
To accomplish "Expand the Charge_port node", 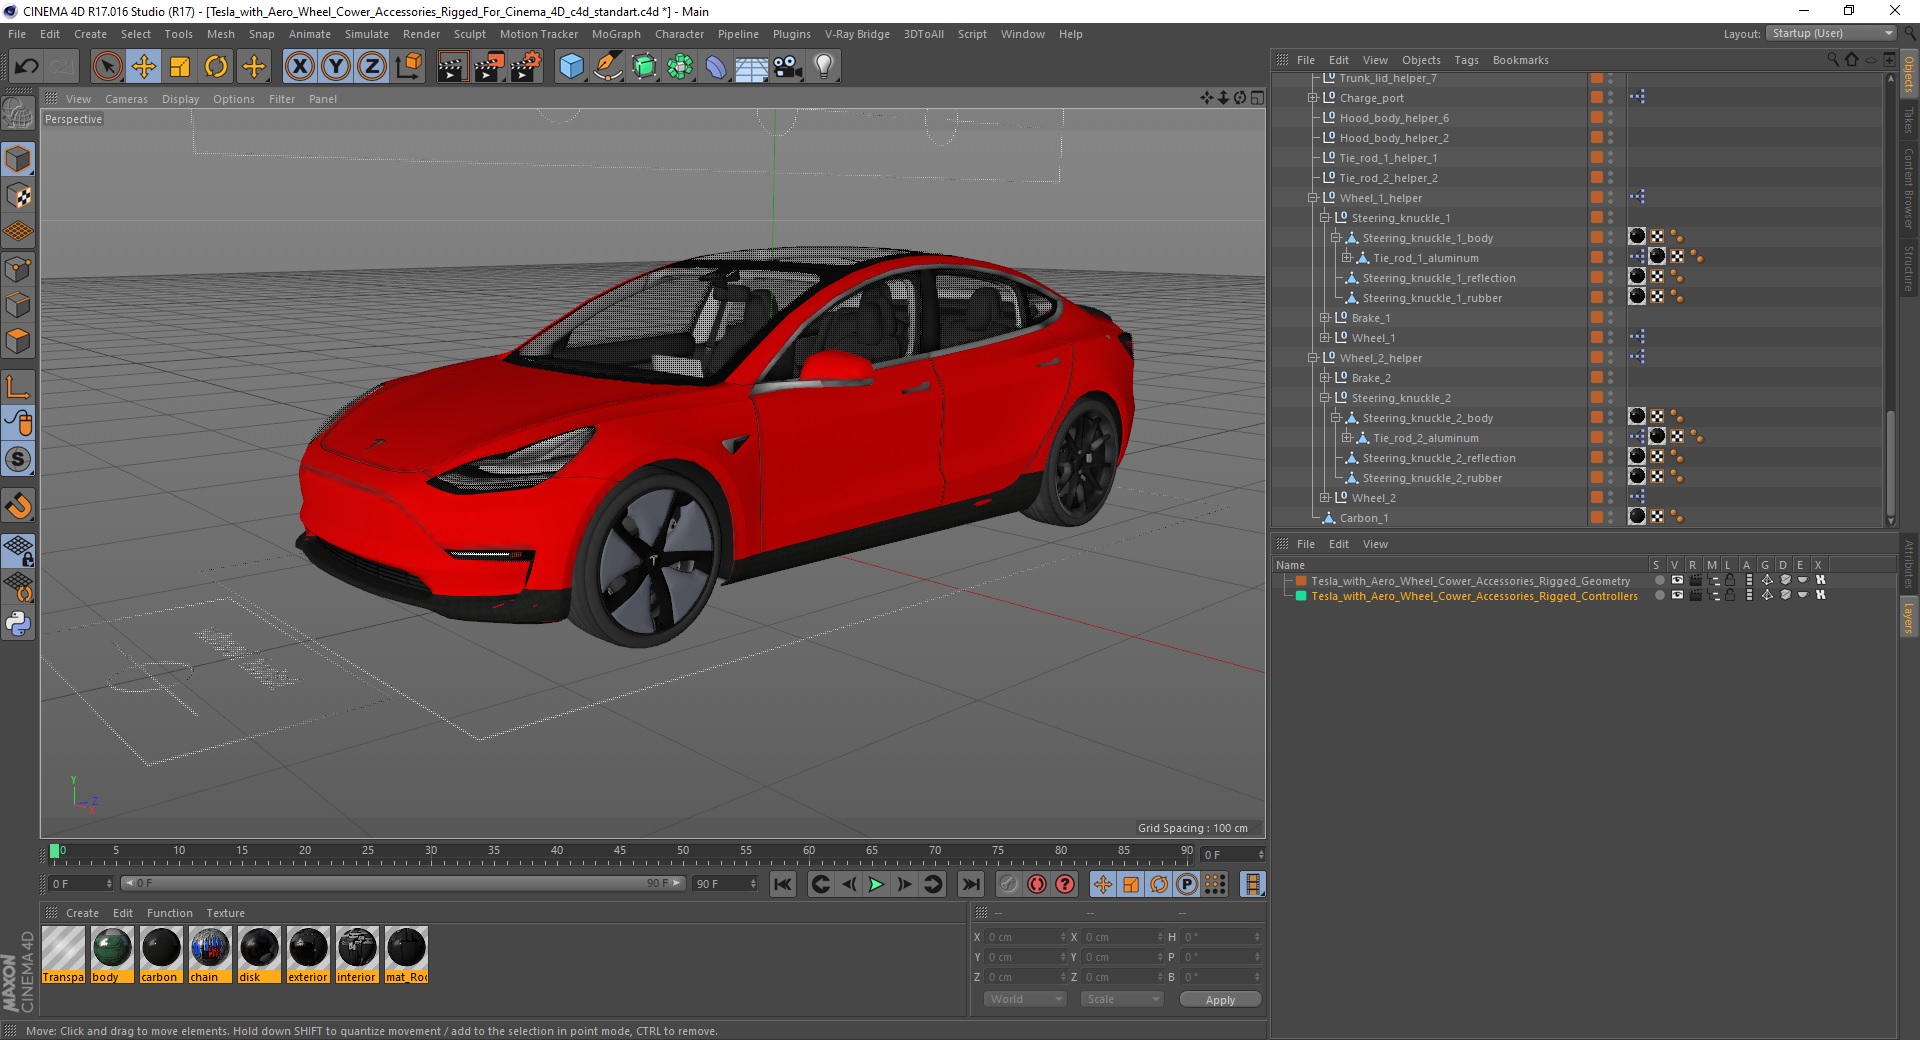I will point(1312,98).
